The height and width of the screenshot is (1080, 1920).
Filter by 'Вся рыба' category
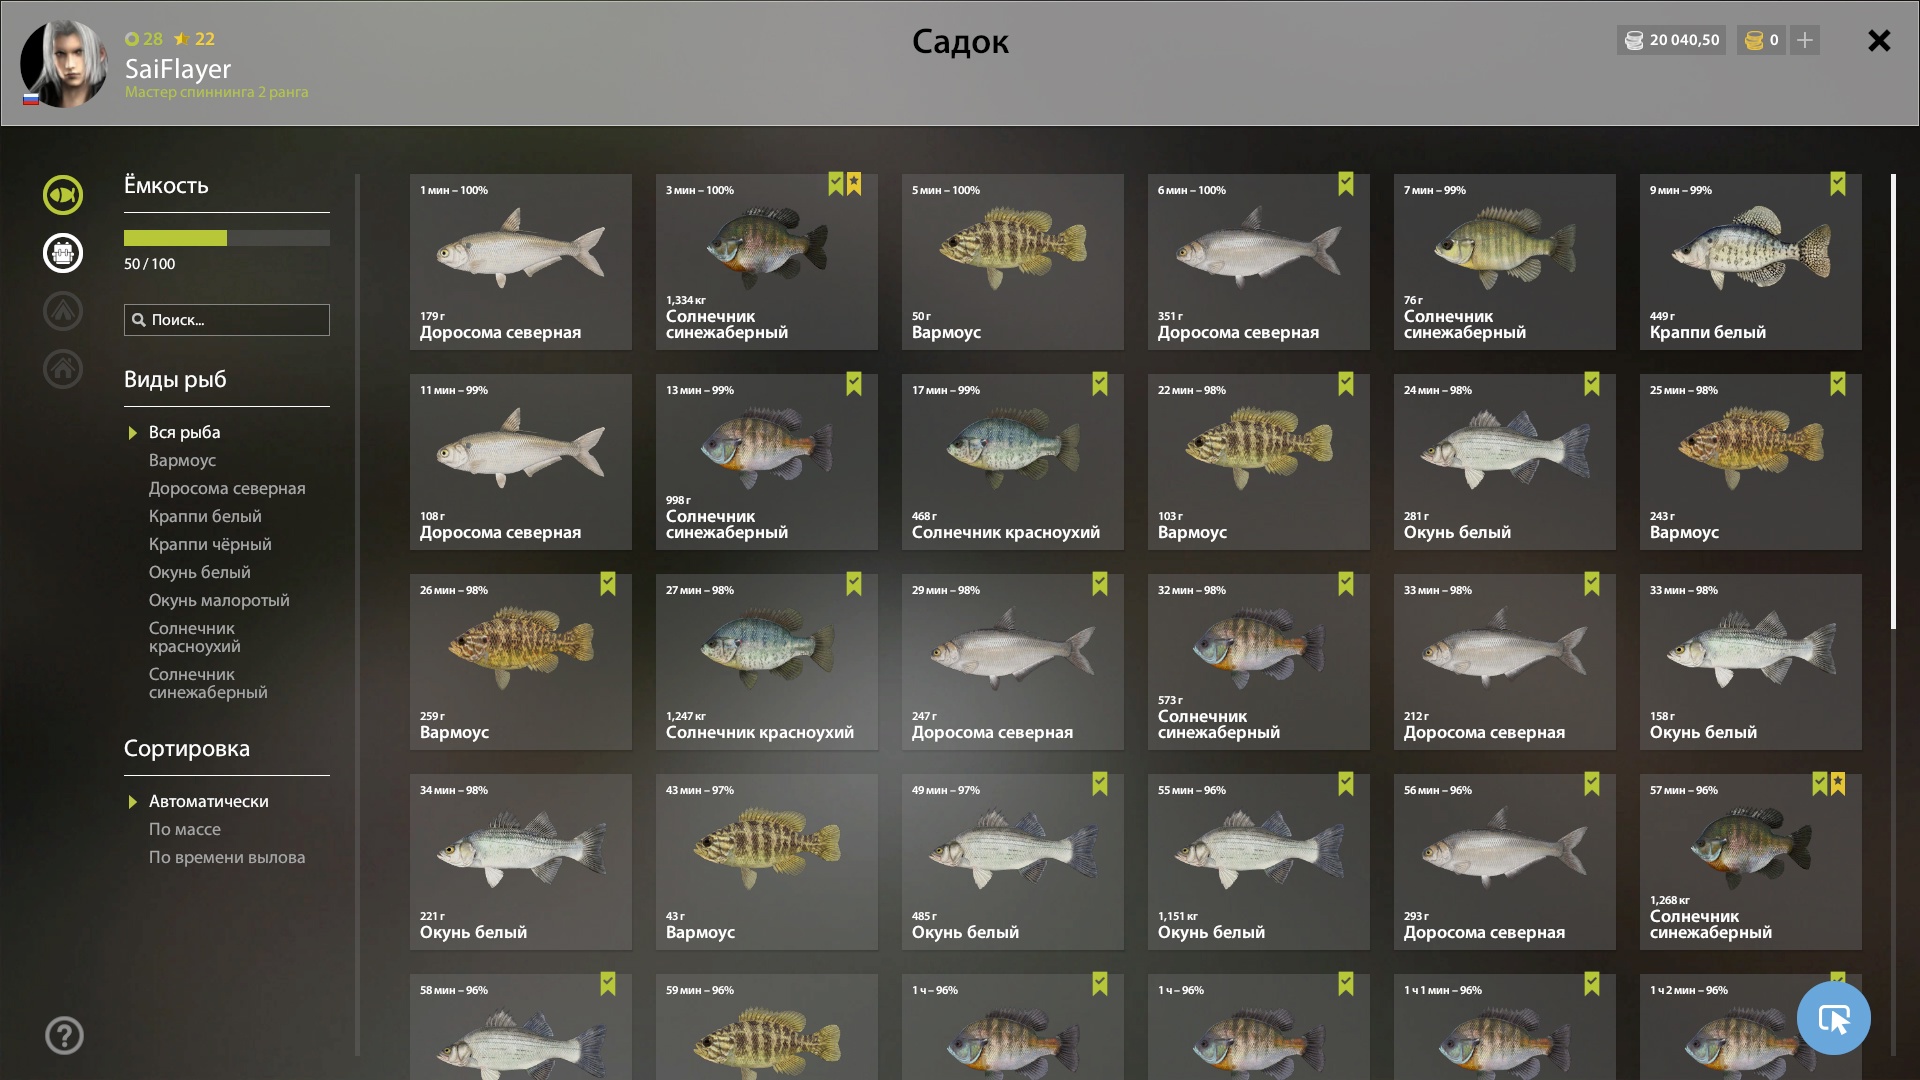[x=184, y=432]
